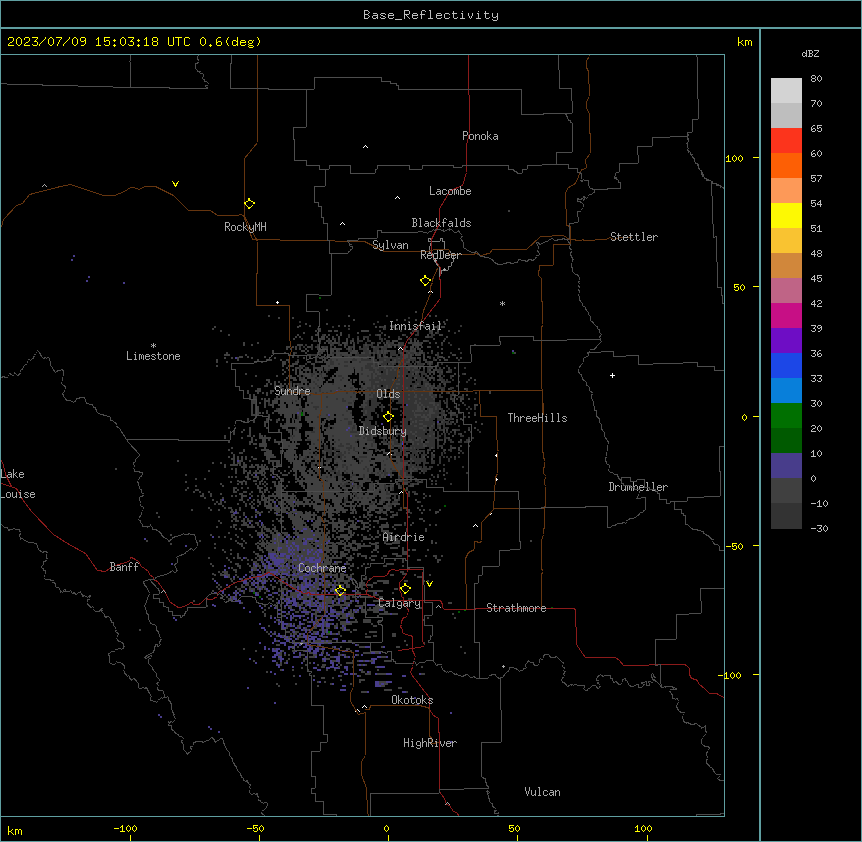Screen dimensions: 862x842
Task: Select the magenta 42-39 dBZ legend swatch
Action: pos(786,315)
